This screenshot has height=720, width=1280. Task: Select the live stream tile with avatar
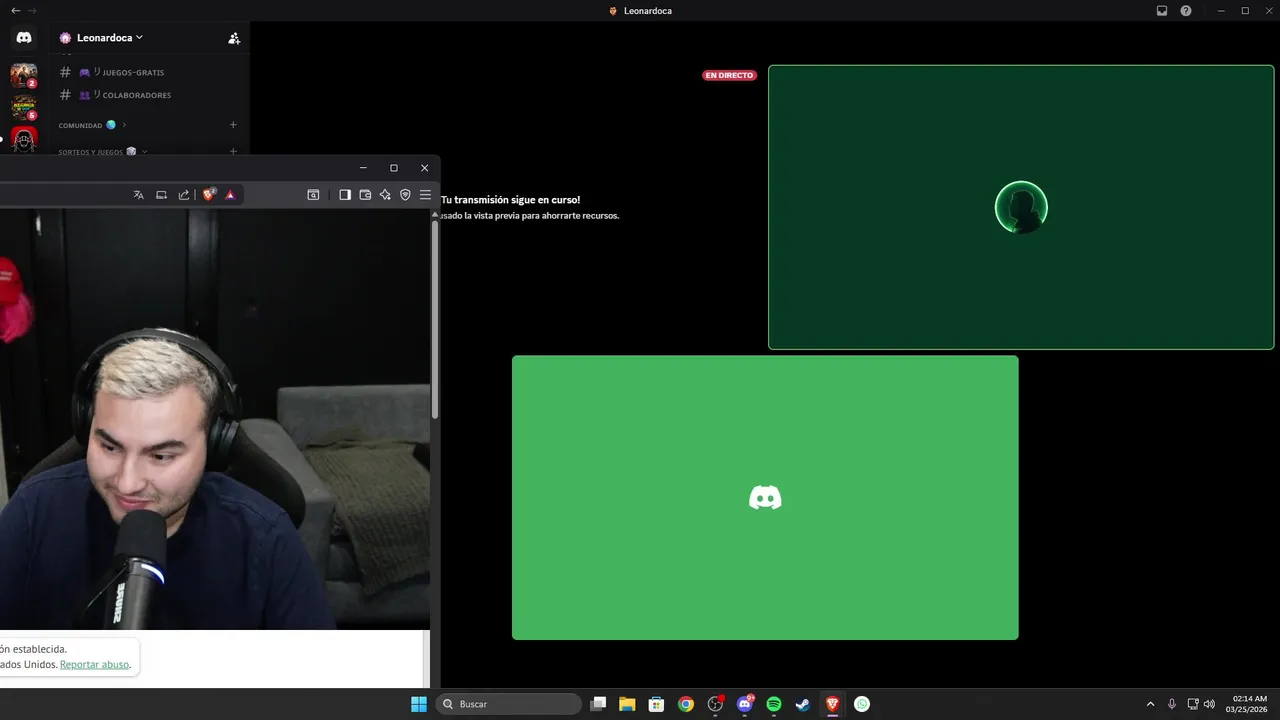[x=1021, y=207]
